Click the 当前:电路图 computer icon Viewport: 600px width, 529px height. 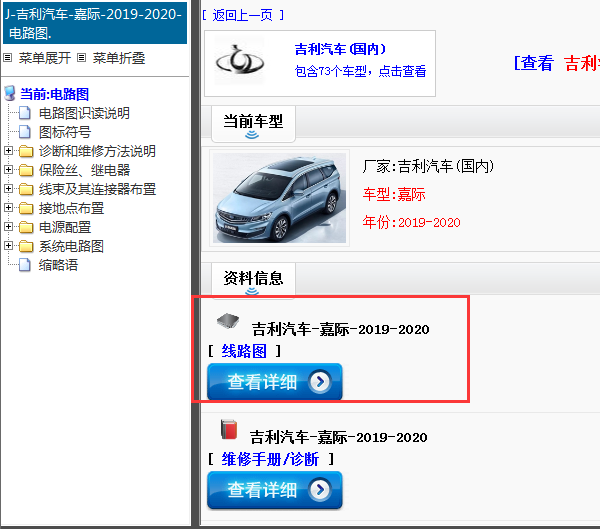tap(10, 93)
